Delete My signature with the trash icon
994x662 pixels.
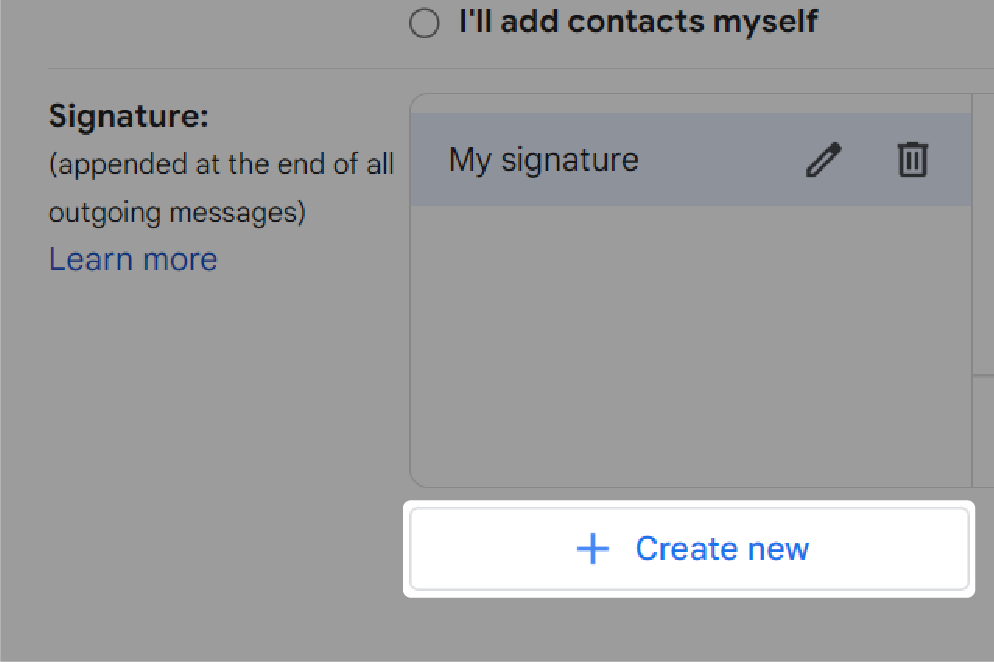coord(912,159)
